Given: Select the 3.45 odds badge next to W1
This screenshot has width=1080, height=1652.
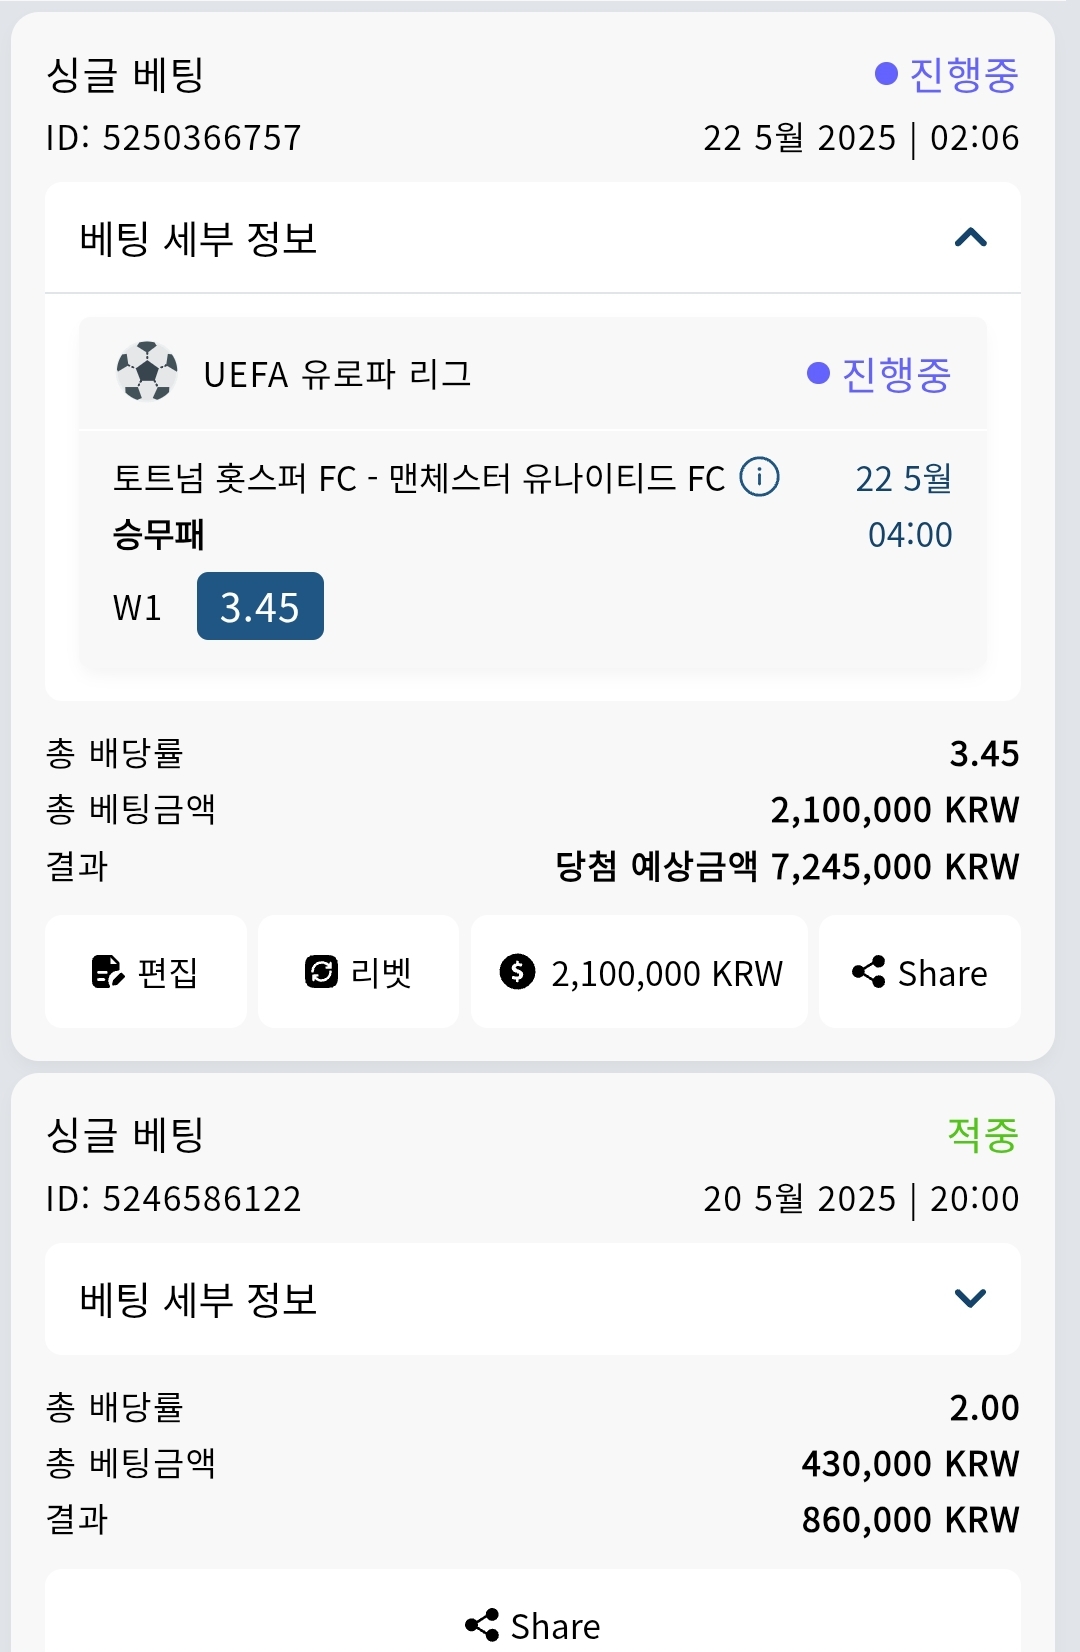Looking at the screenshot, I should [x=260, y=606].
